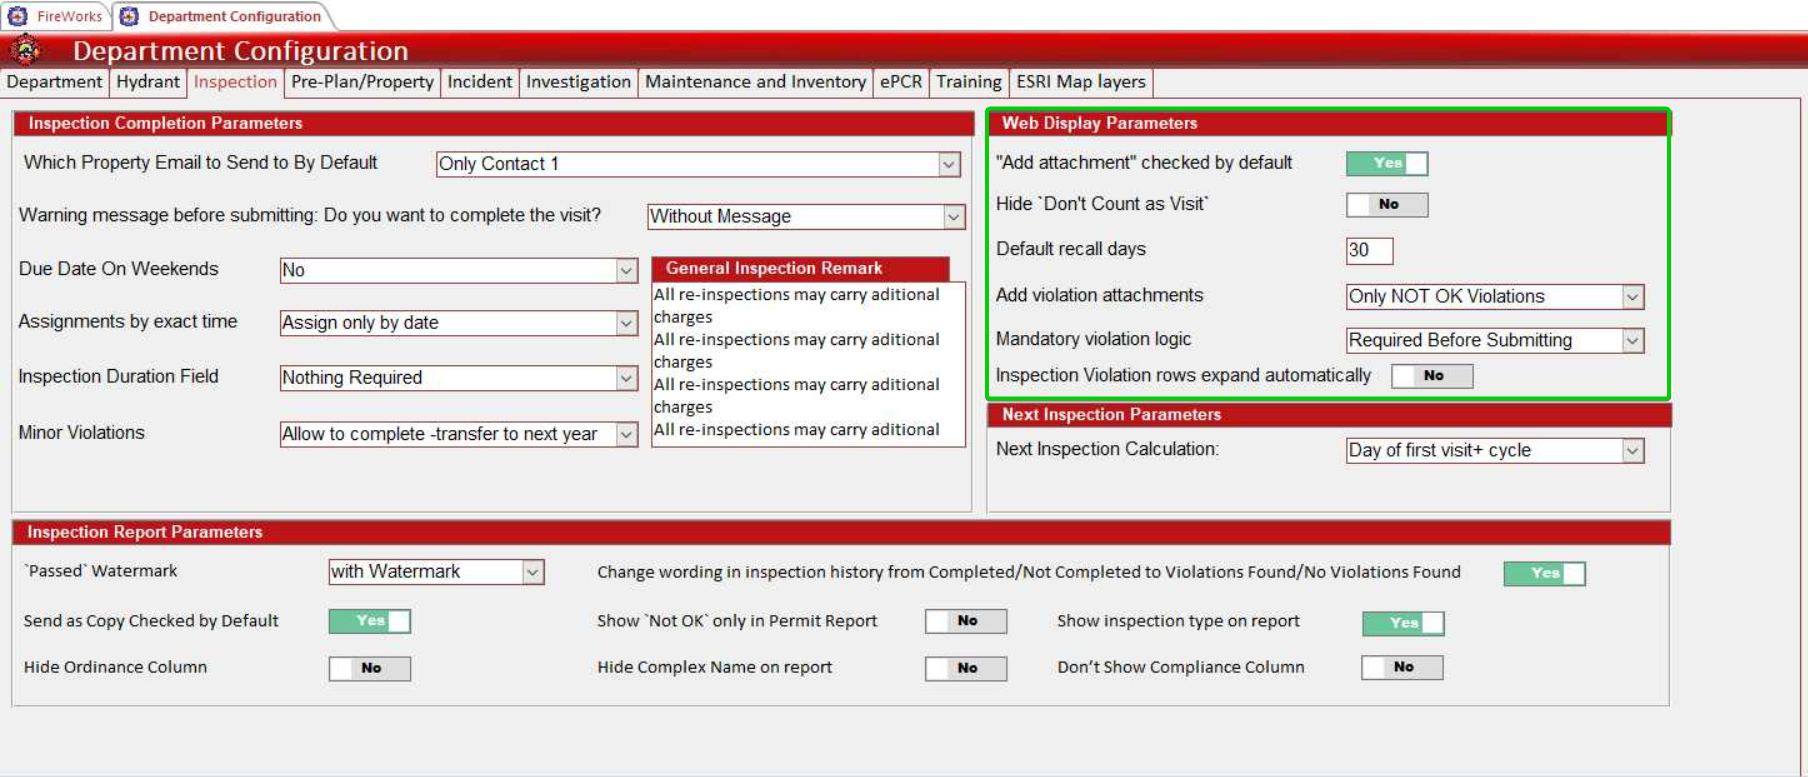The width and height of the screenshot is (1808, 777).
Task: Switch to the Hydrant tab
Action: click(148, 82)
